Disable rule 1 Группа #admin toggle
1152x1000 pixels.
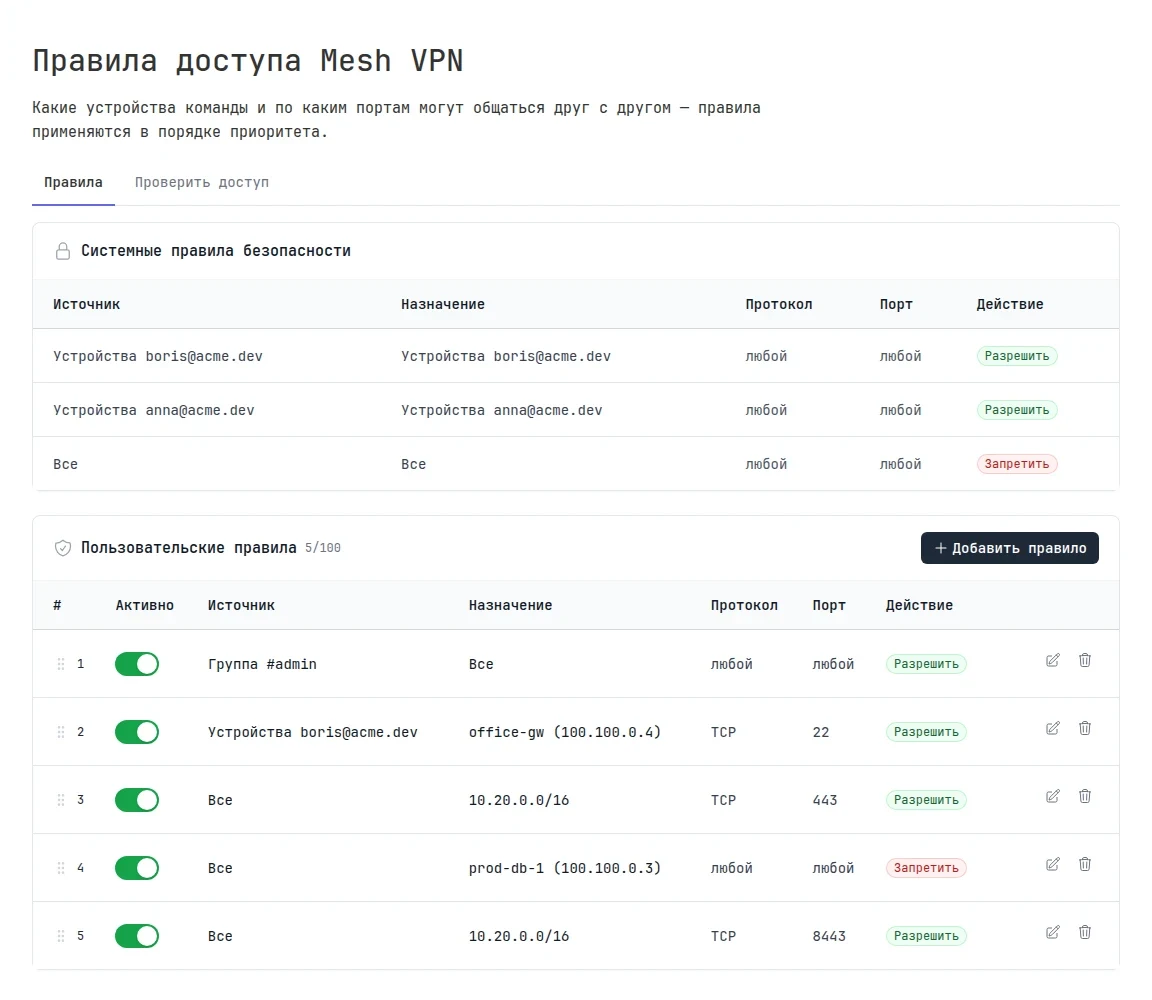click(137, 663)
